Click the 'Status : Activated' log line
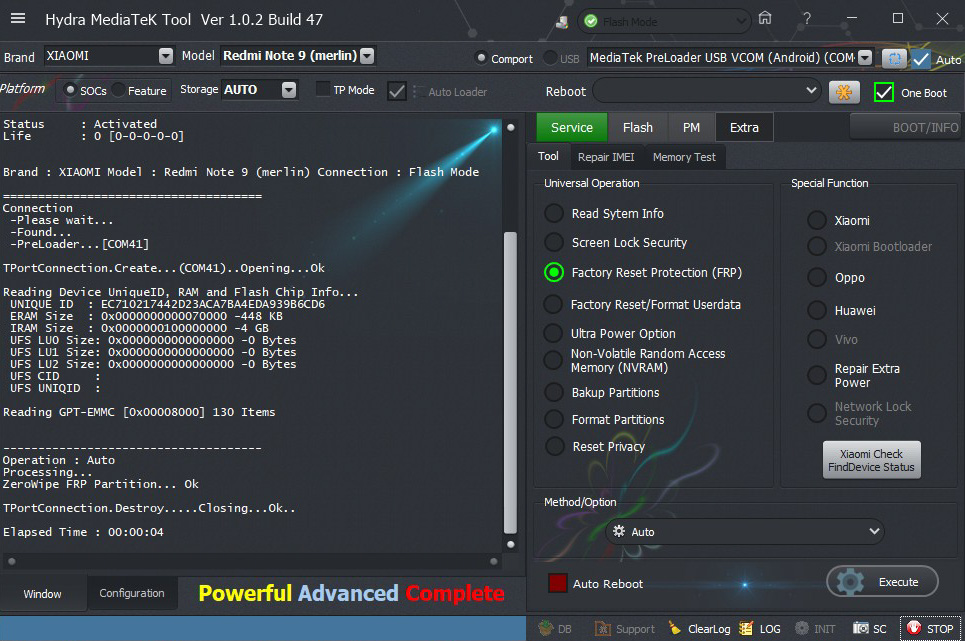Viewport: 965px width, 641px height. (80, 124)
